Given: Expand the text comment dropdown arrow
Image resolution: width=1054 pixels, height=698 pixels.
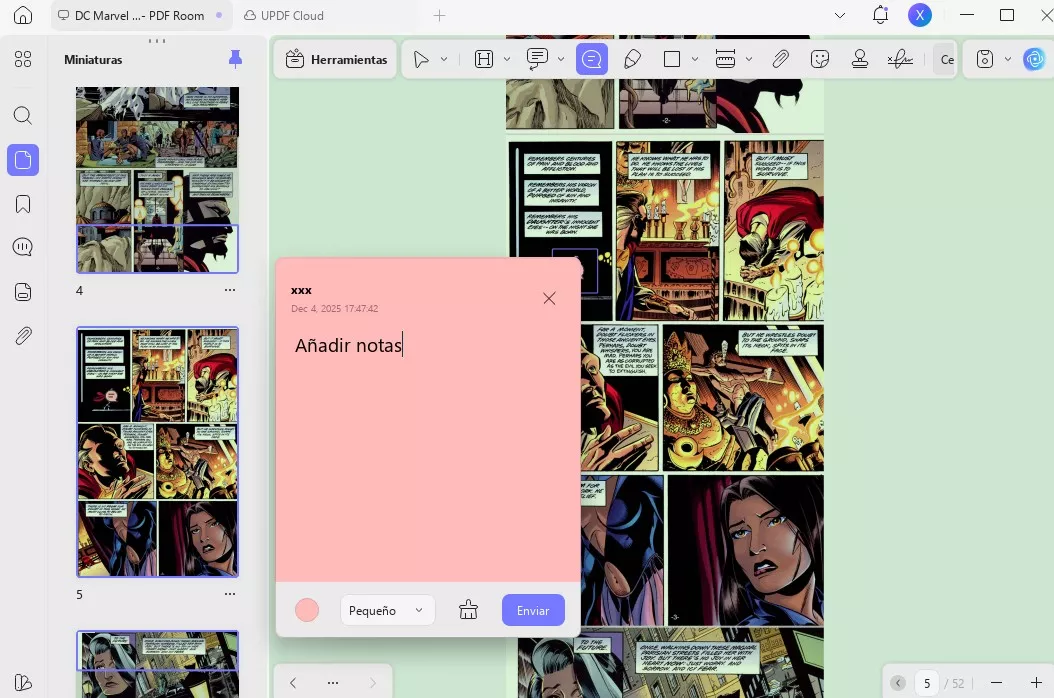Looking at the screenshot, I should (x=561, y=60).
